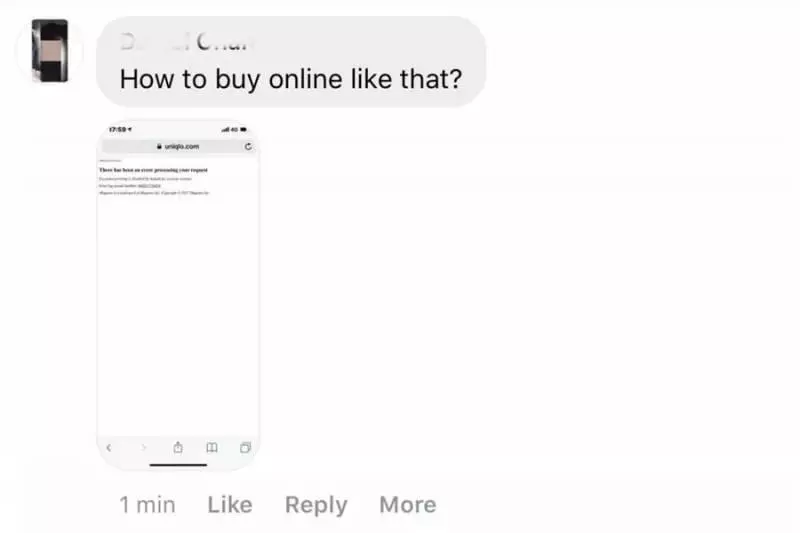Open the More options for comment
Screen dimensions: 800x533
pyautogui.click(x=408, y=504)
